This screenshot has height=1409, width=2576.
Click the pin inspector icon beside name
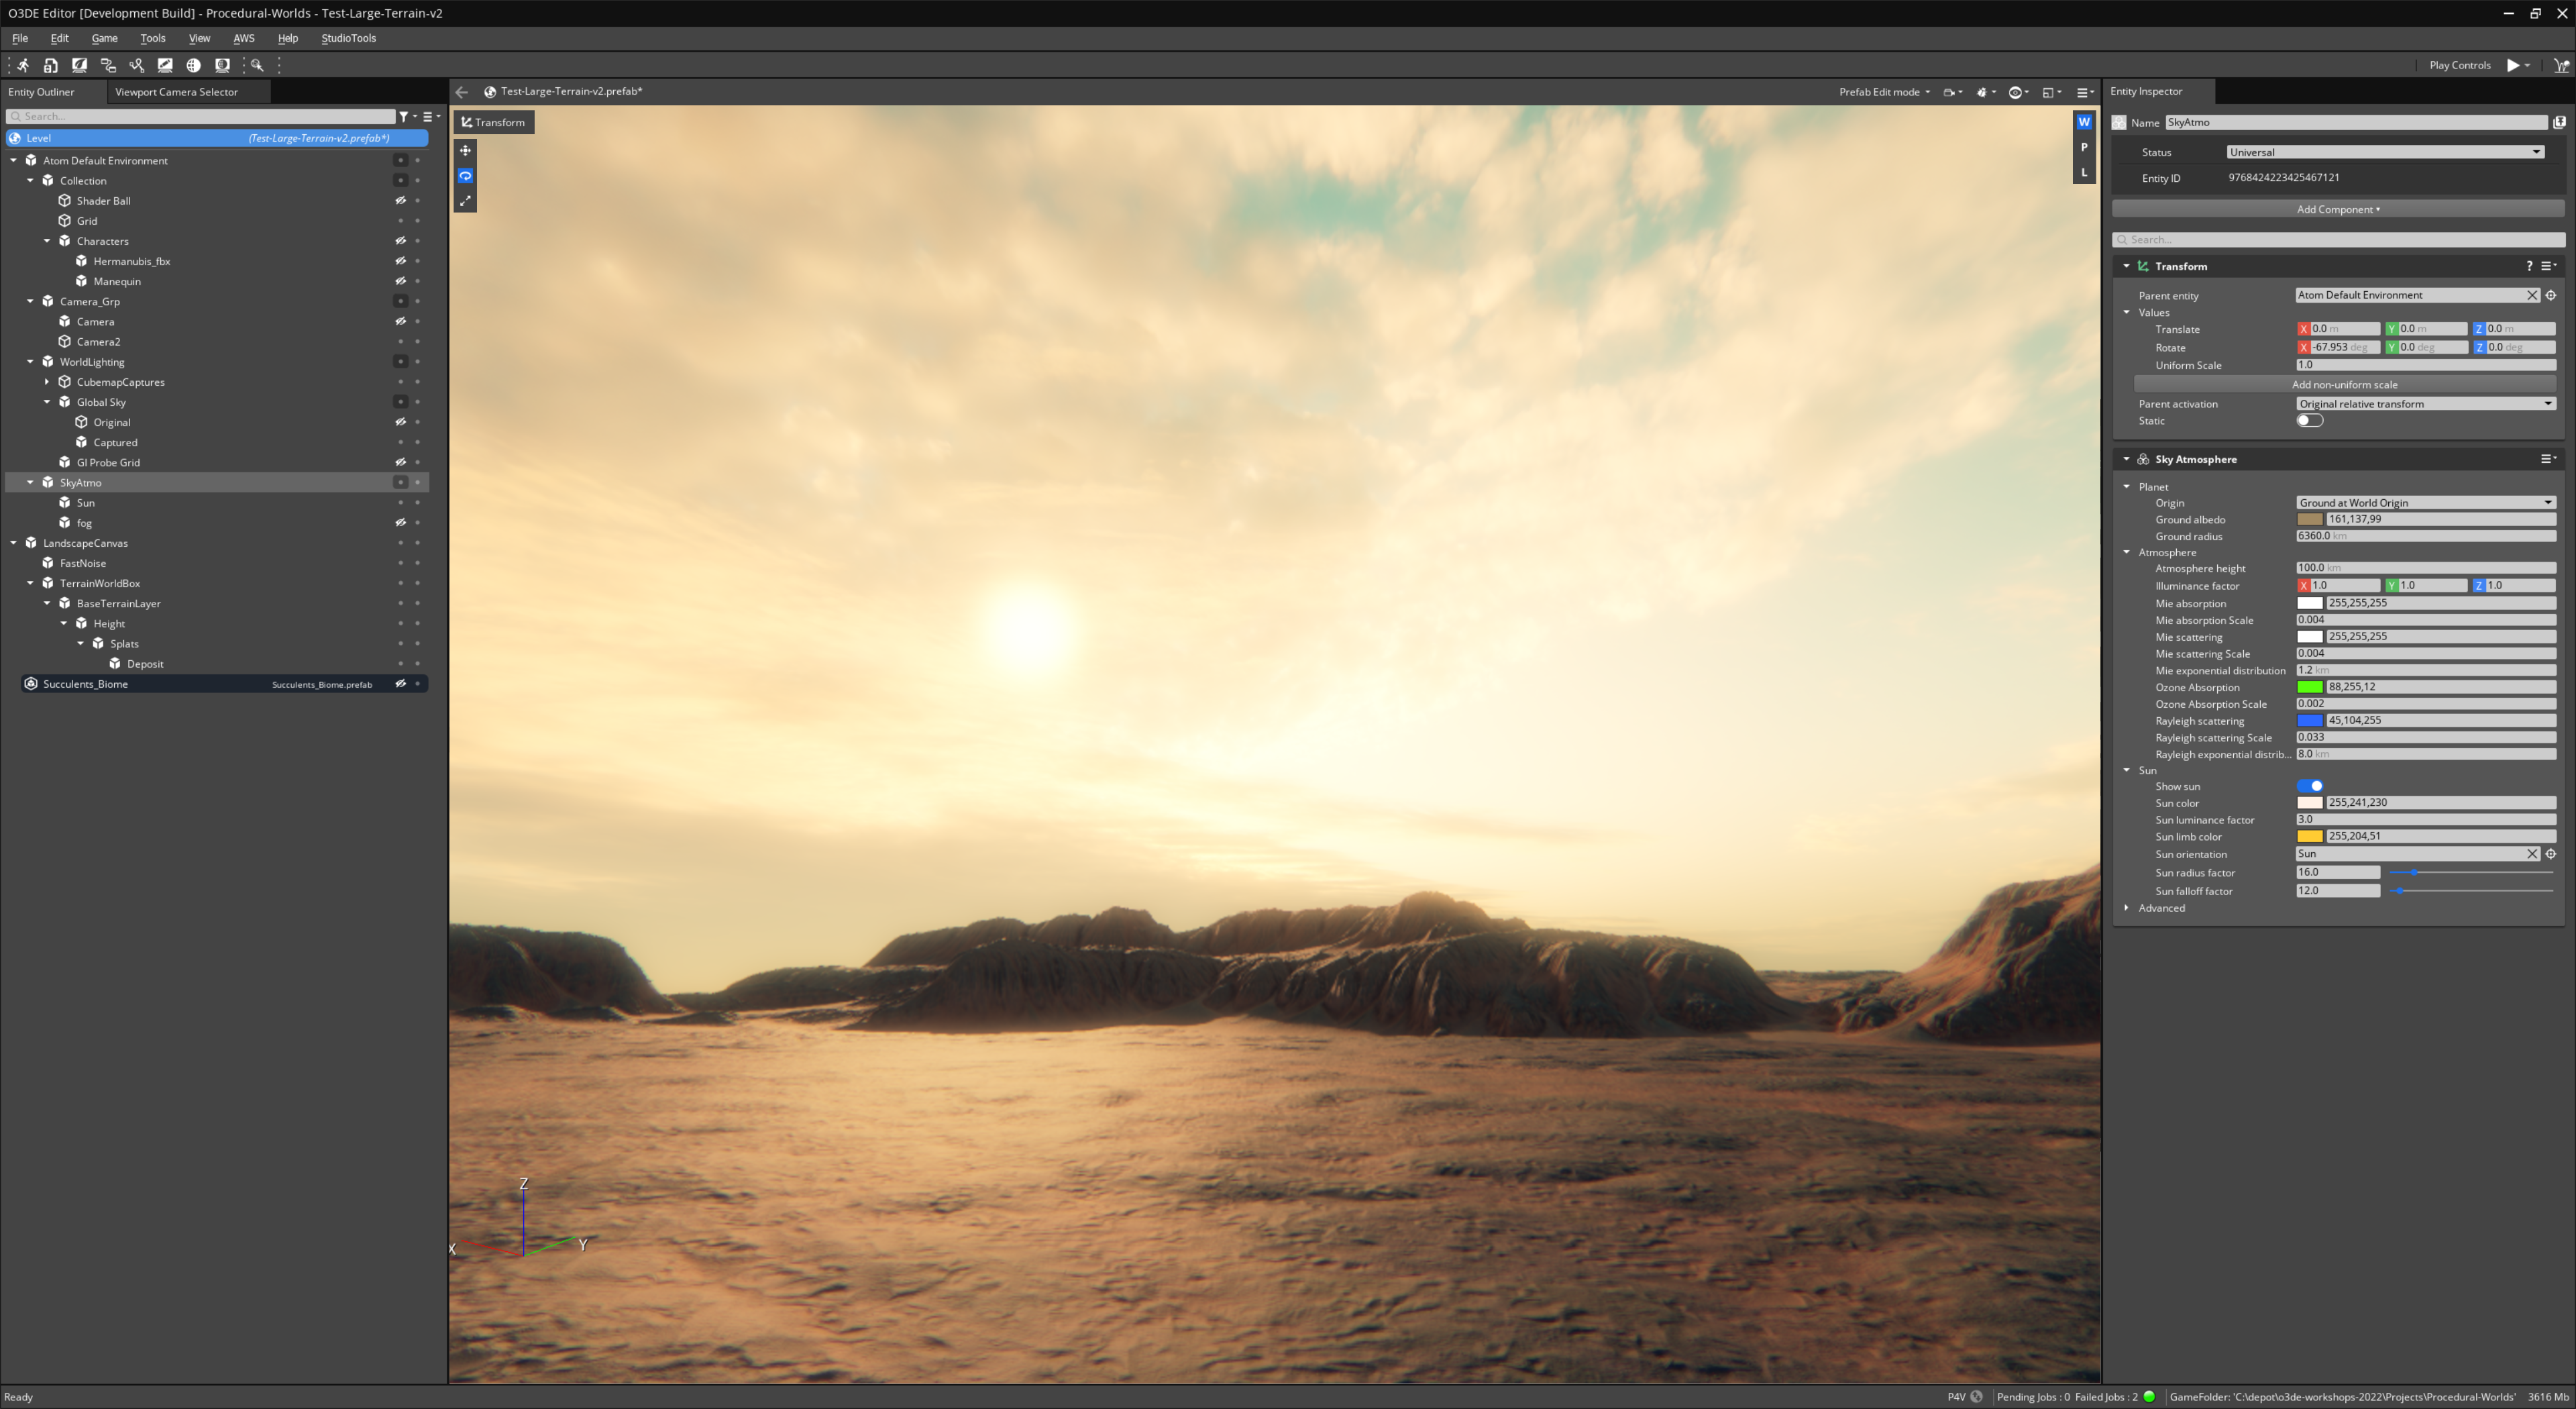[x=2559, y=123]
